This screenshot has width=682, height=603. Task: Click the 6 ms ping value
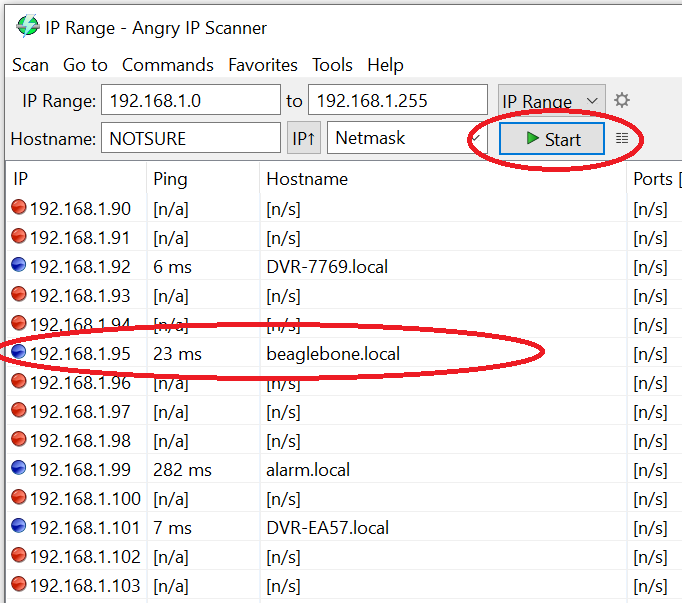(172, 267)
